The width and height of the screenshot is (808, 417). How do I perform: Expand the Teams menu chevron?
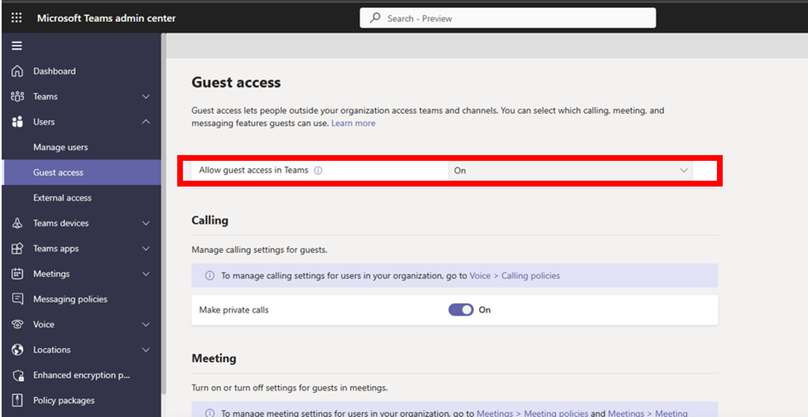[146, 96]
